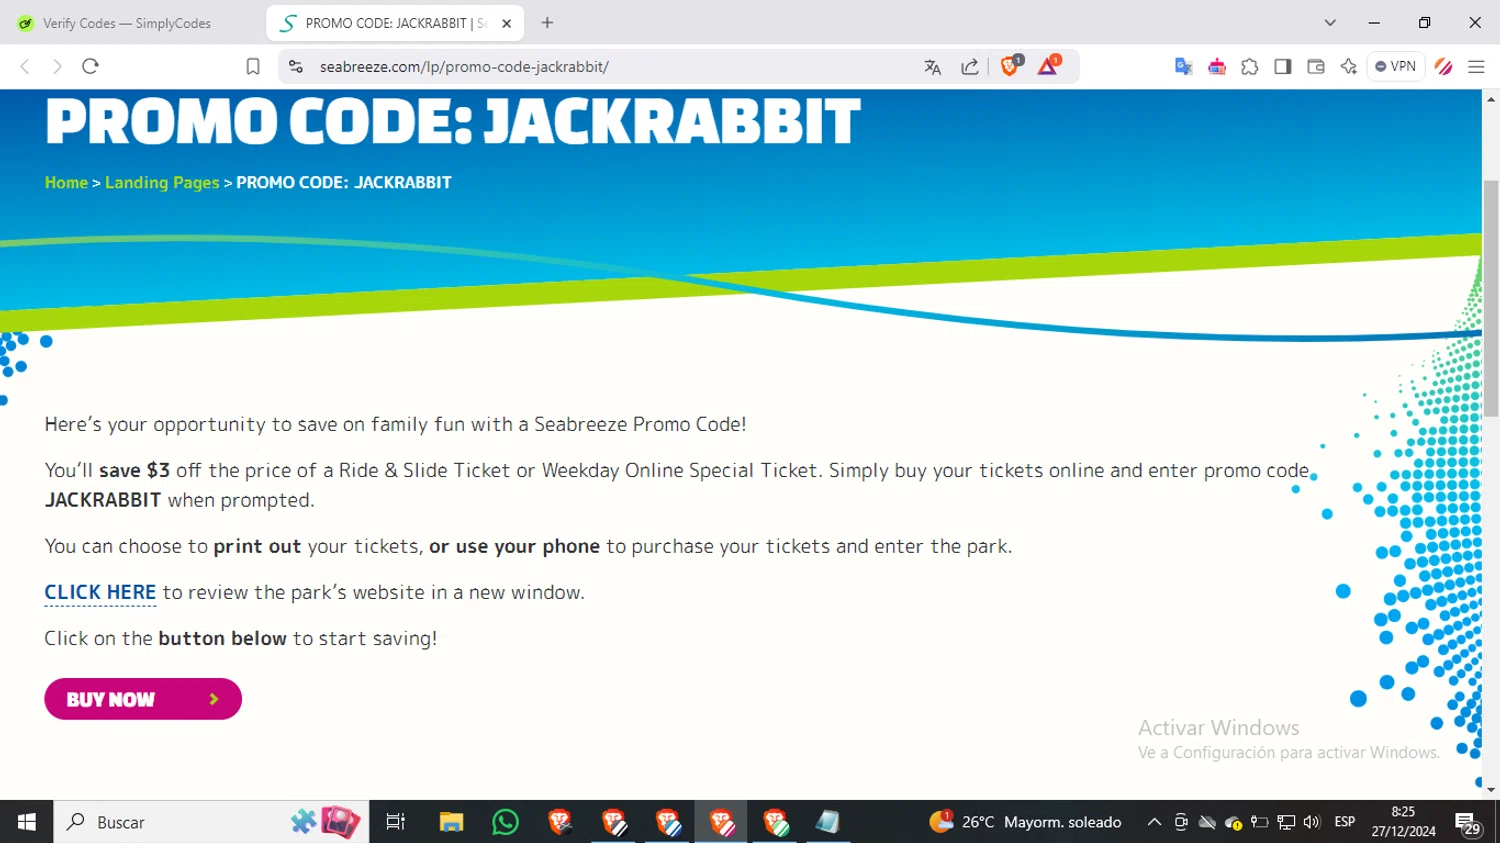
Task: Open the Windows Start menu
Action: point(26,822)
